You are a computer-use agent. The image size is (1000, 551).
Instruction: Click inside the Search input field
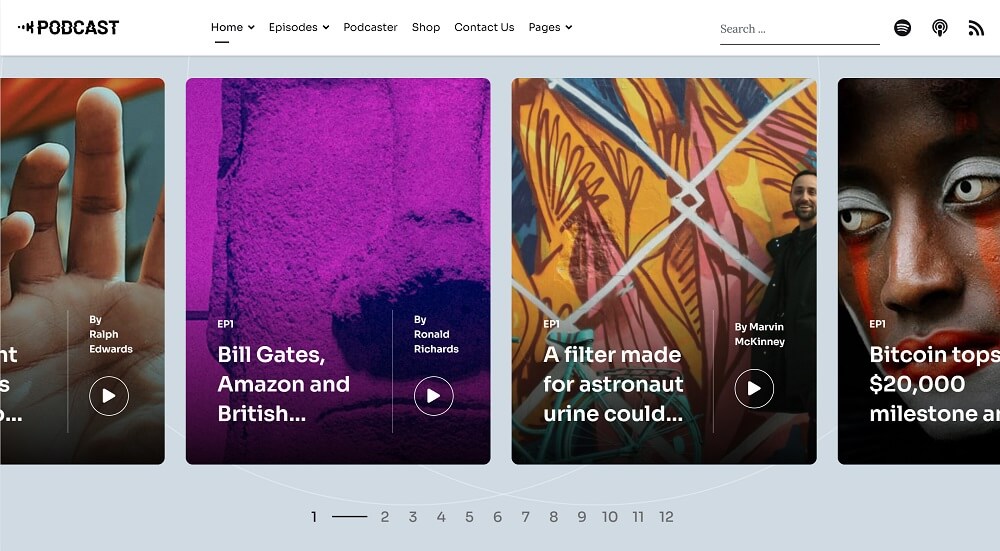coord(798,29)
